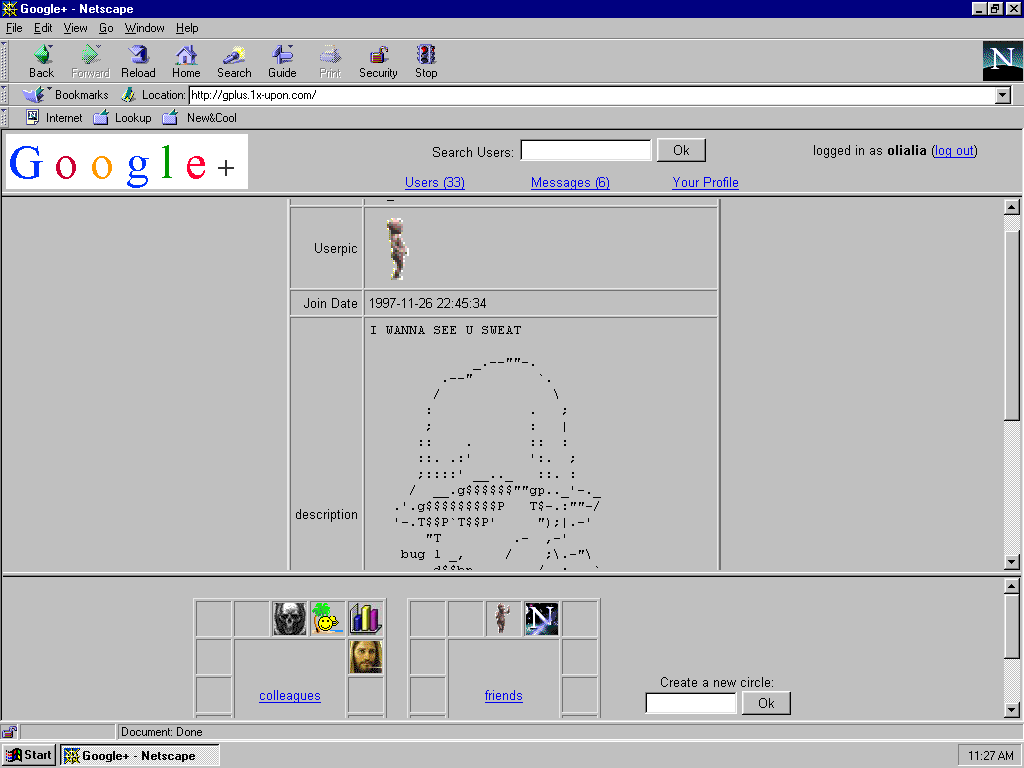
Task: Open the Users (33) link
Action: pos(434,182)
